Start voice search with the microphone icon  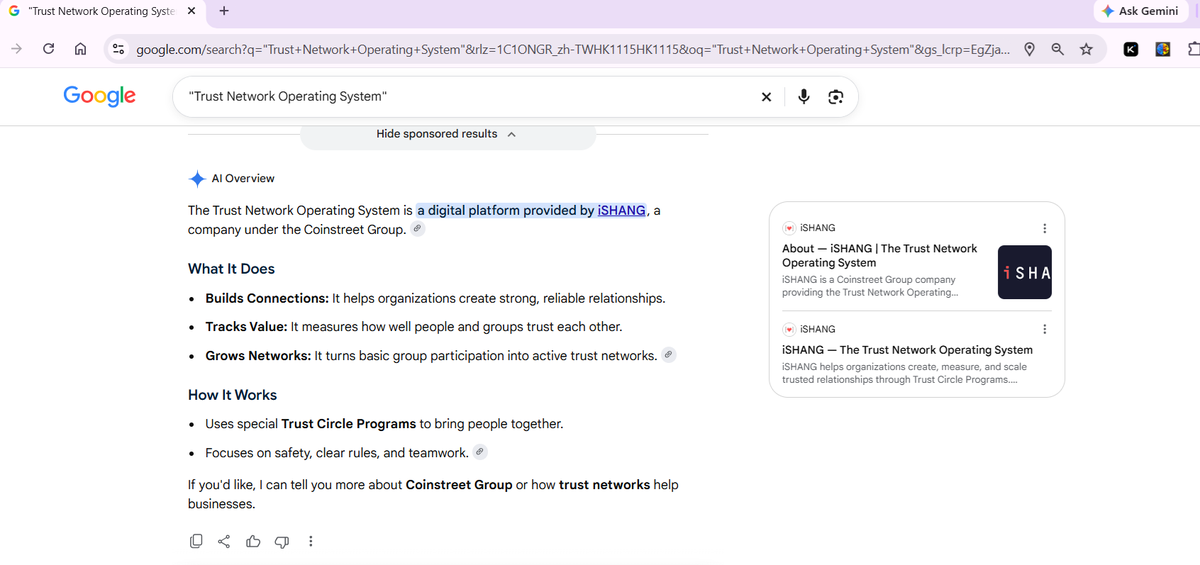tap(804, 97)
